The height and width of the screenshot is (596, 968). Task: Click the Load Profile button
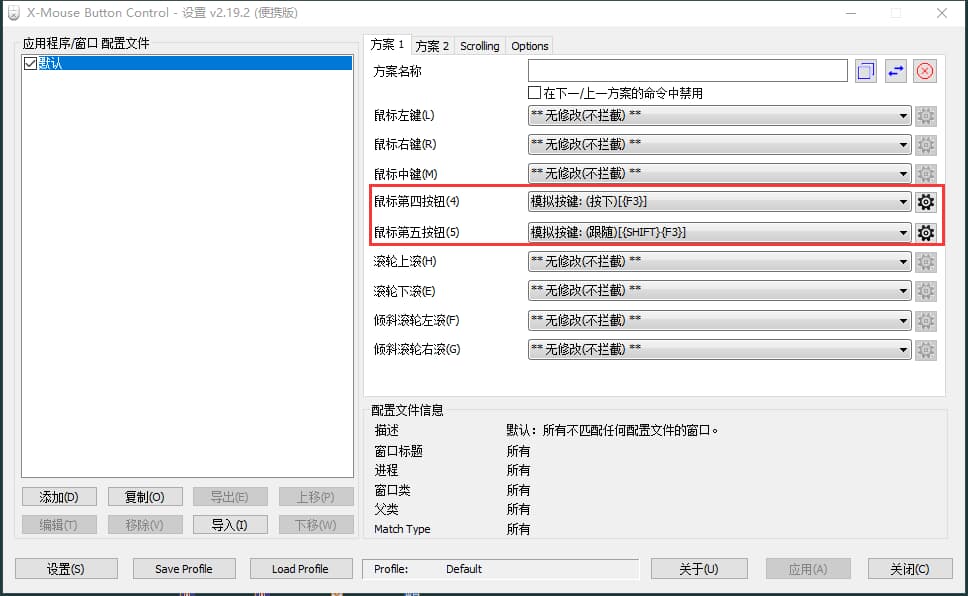coord(301,569)
